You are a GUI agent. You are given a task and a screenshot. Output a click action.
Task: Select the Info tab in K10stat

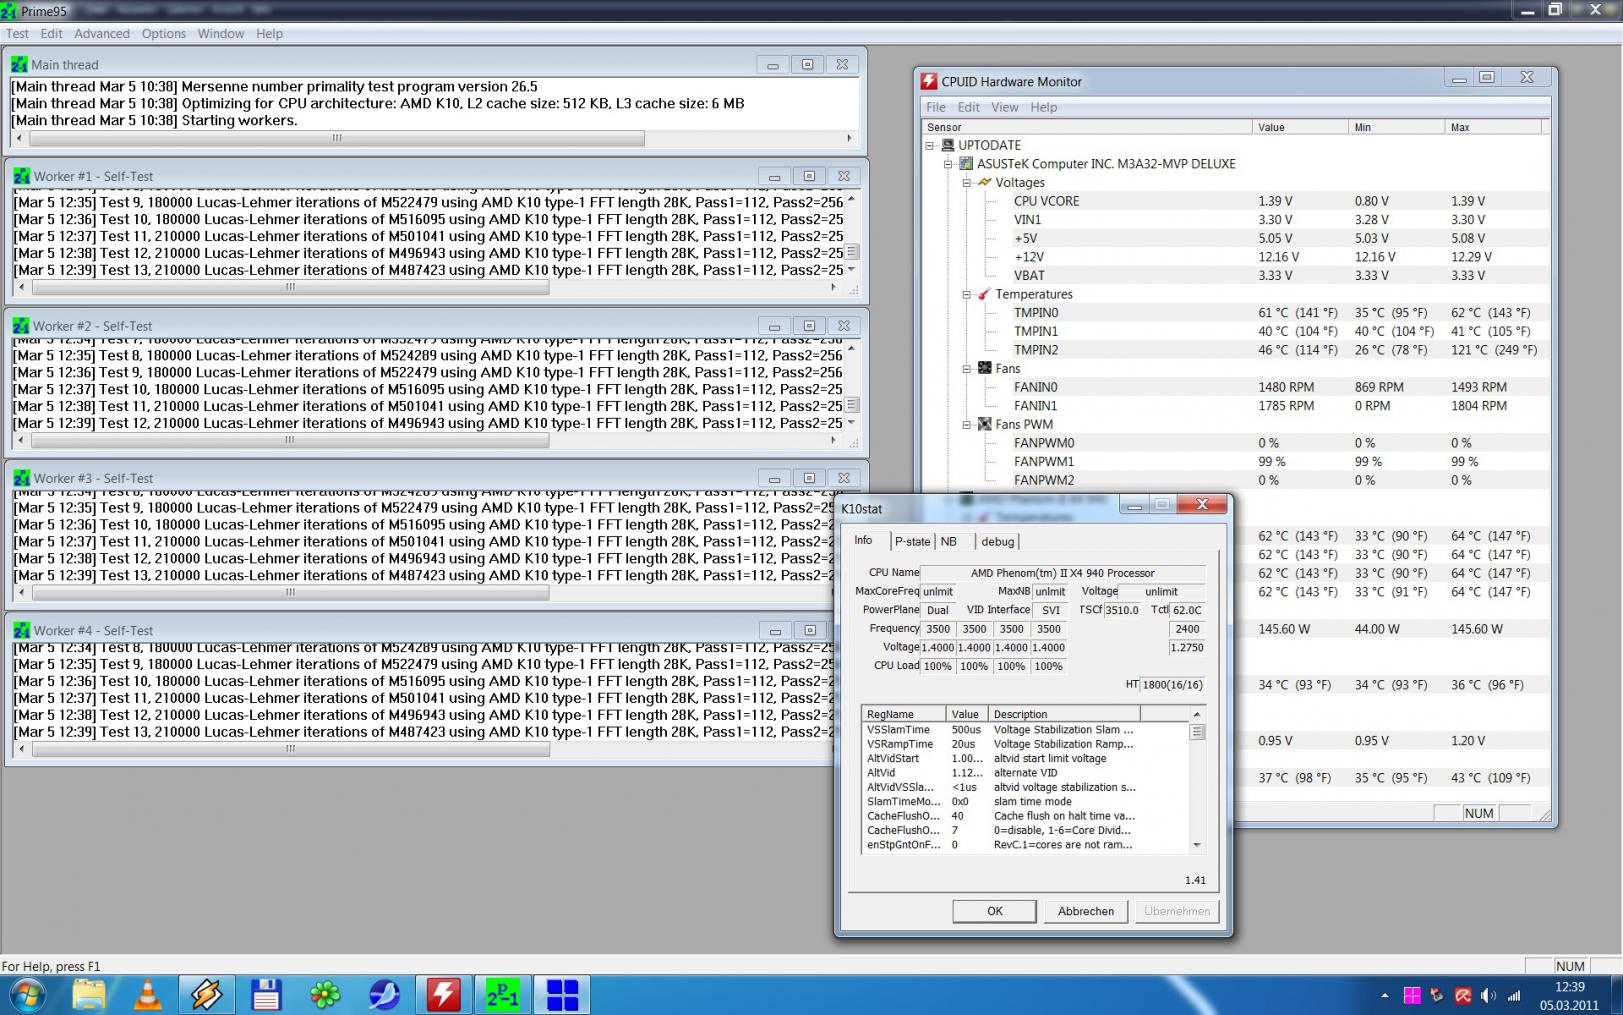pyautogui.click(x=863, y=540)
